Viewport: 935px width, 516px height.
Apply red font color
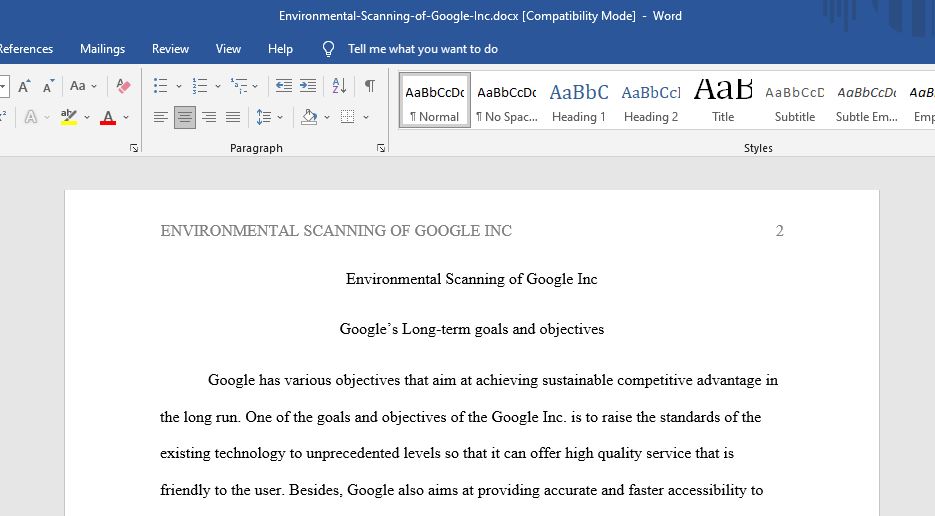tap(108, 117)
